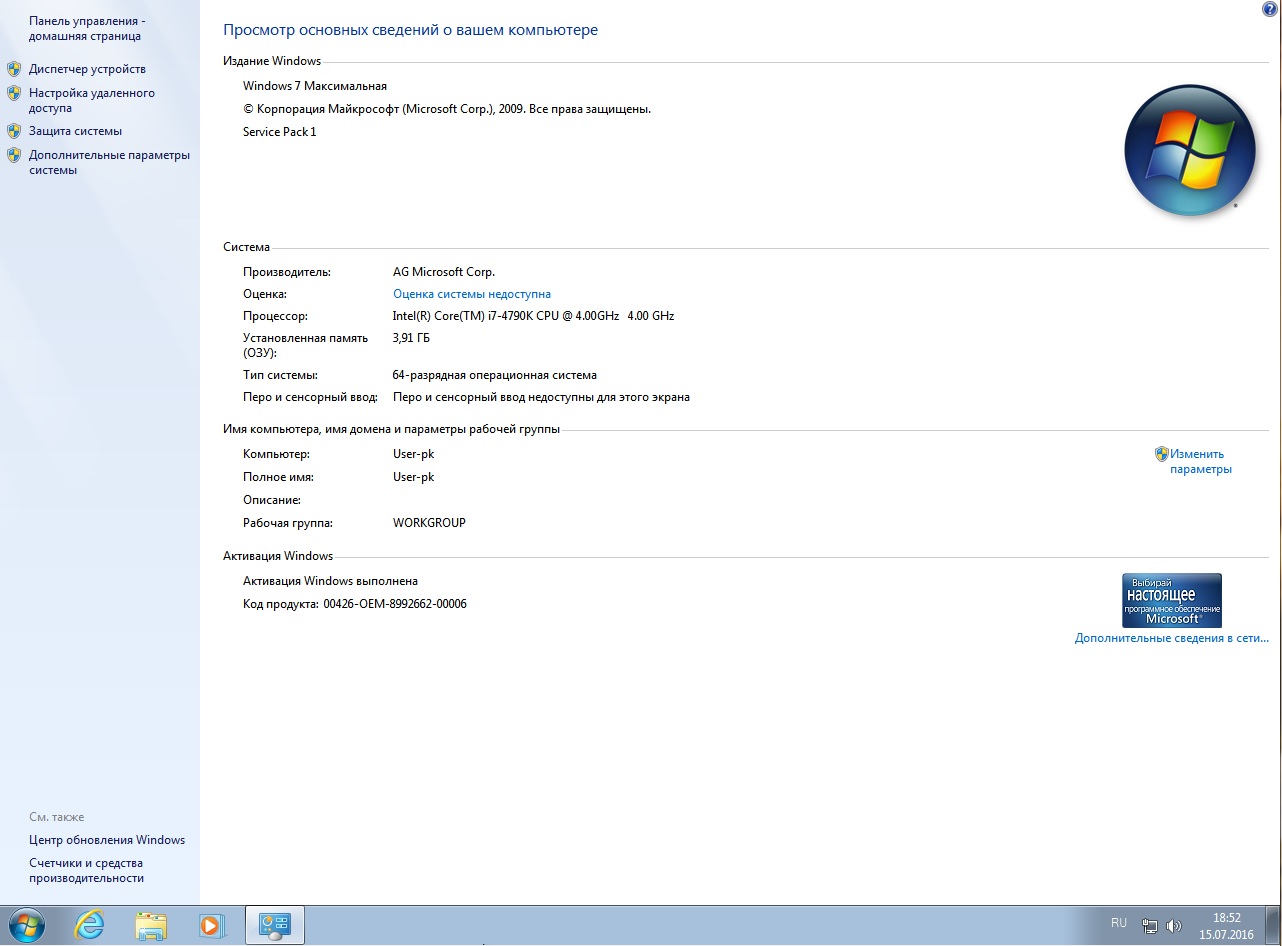Click the Корпорация Майкрософт copyright line
The width and height of the screenshot is (1282, 946).
coord(447,109)
